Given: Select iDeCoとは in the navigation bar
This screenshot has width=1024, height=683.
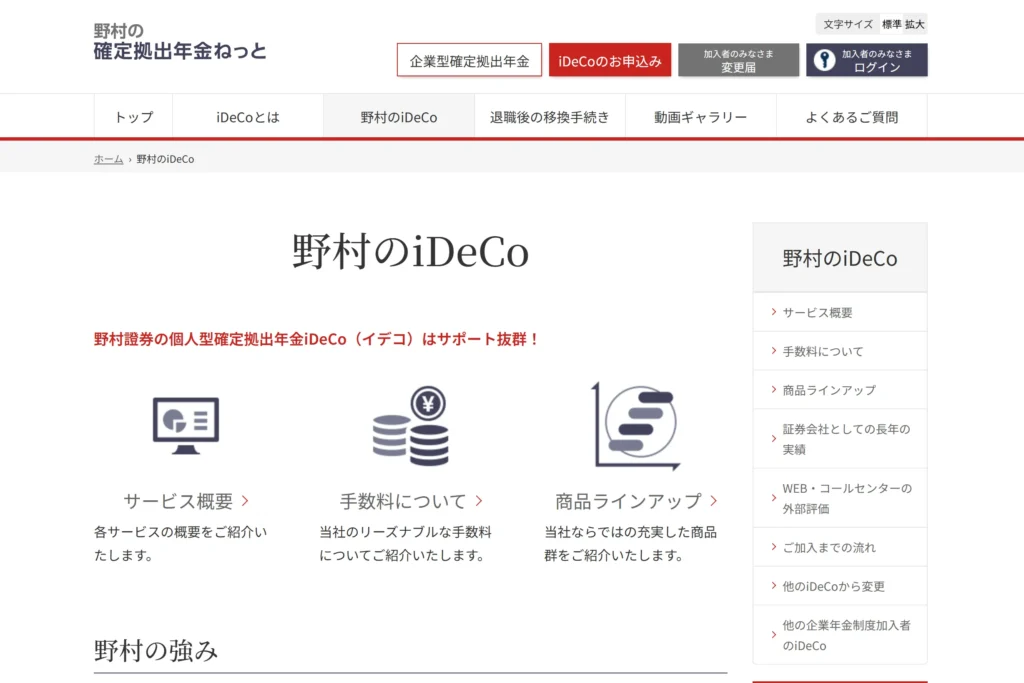Looking at the screenshot, I should [247, 117].
